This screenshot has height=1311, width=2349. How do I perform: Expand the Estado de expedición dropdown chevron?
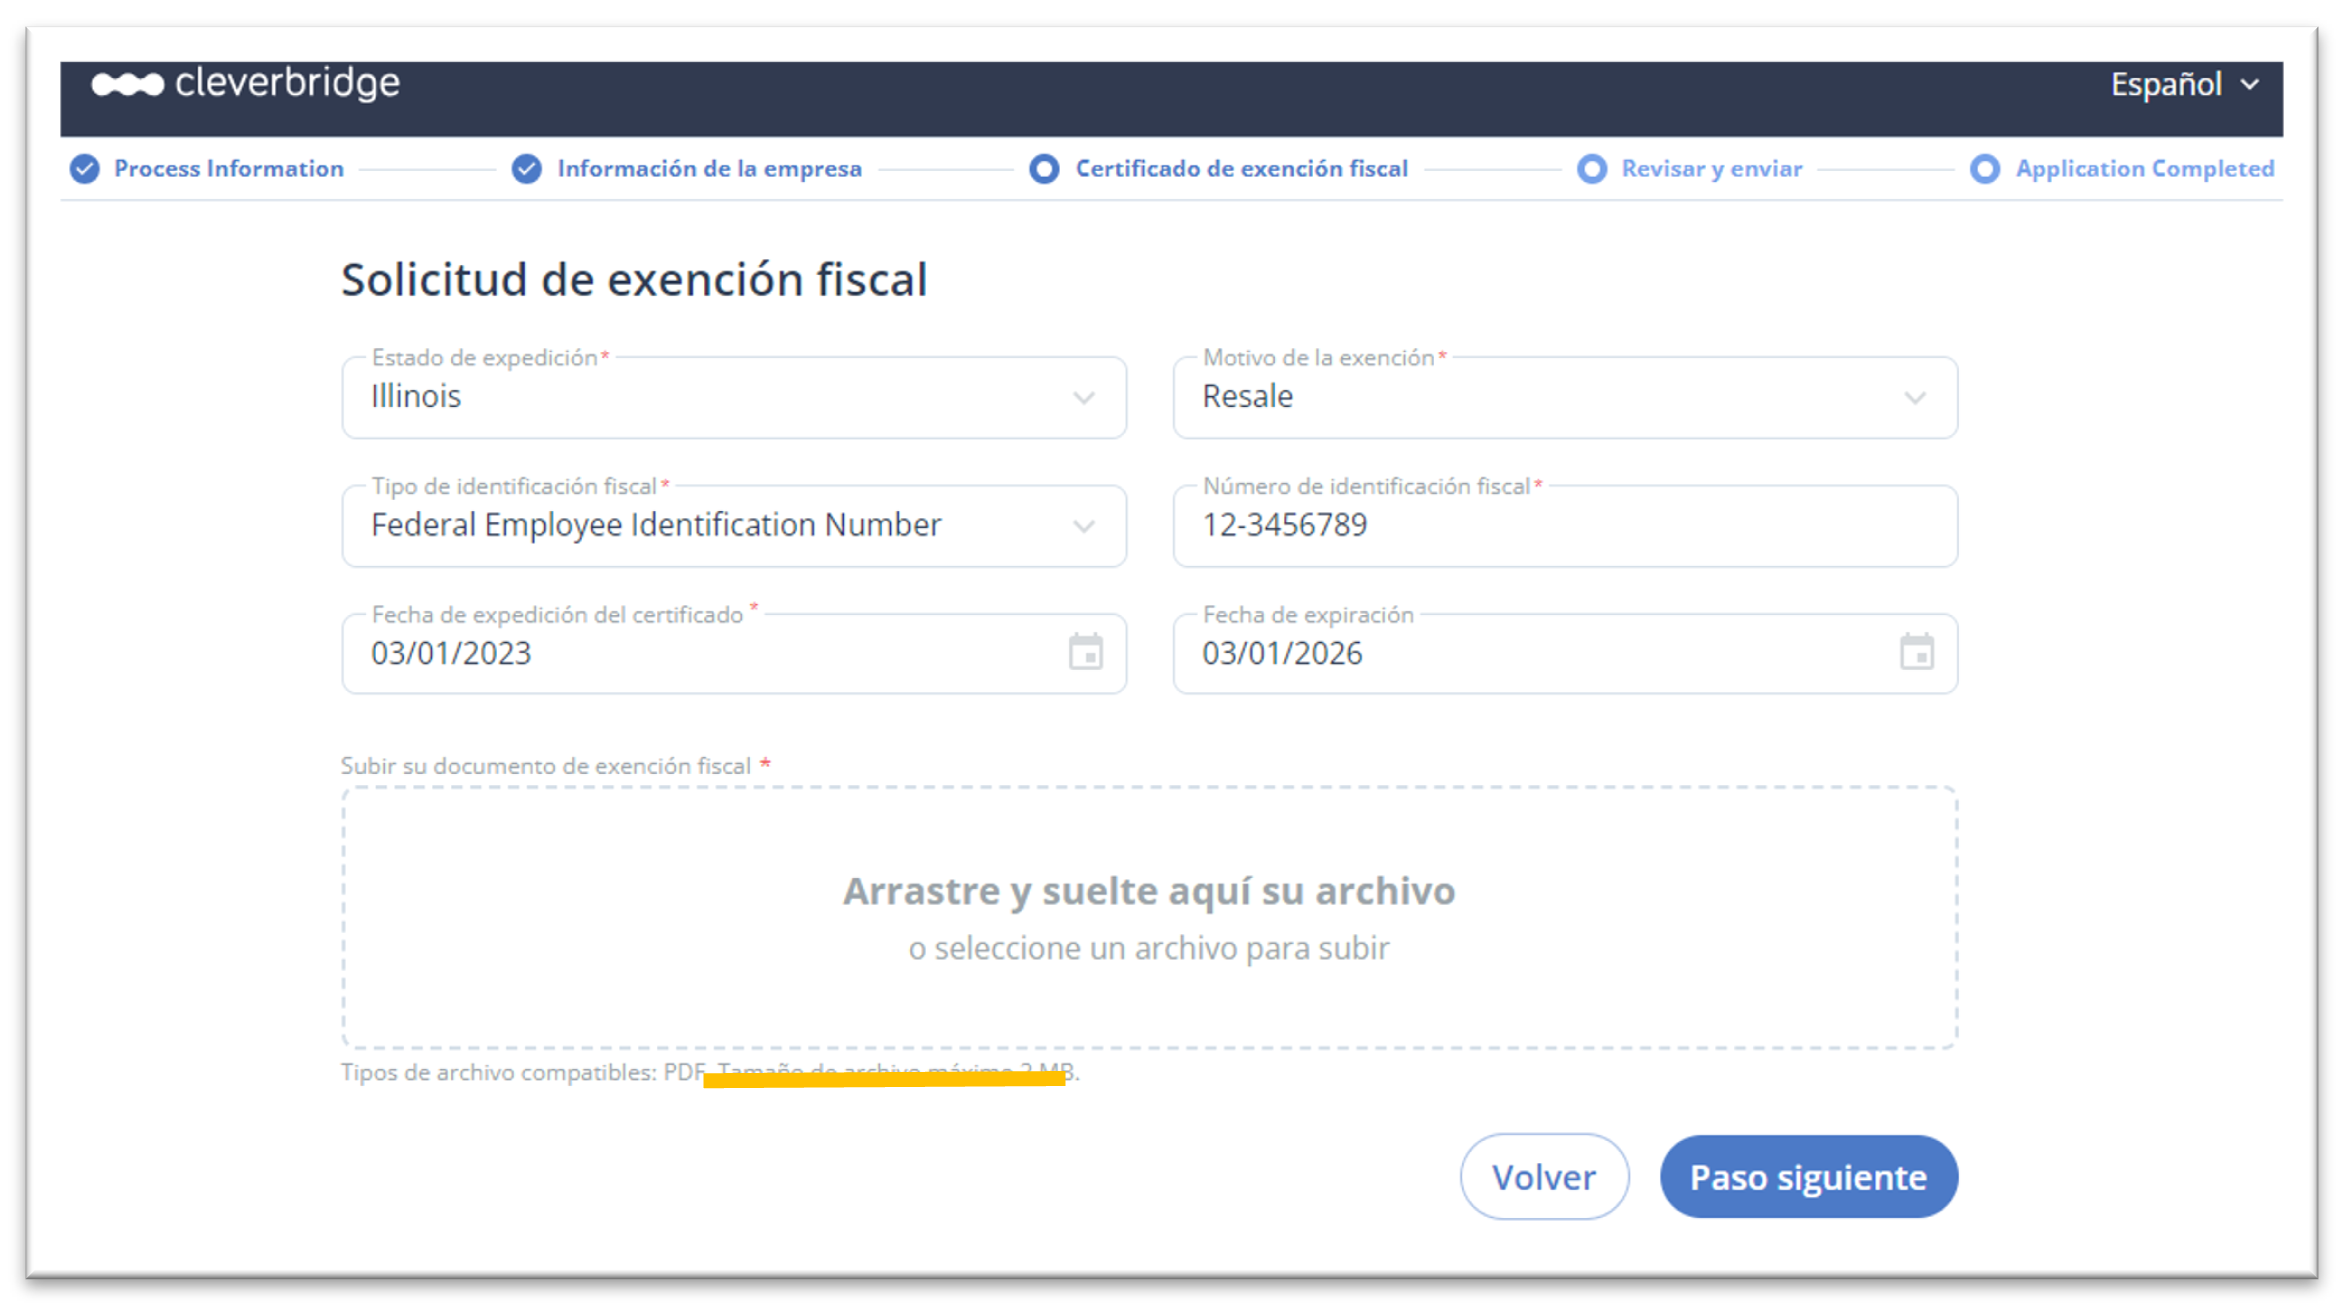point(1084,398)
